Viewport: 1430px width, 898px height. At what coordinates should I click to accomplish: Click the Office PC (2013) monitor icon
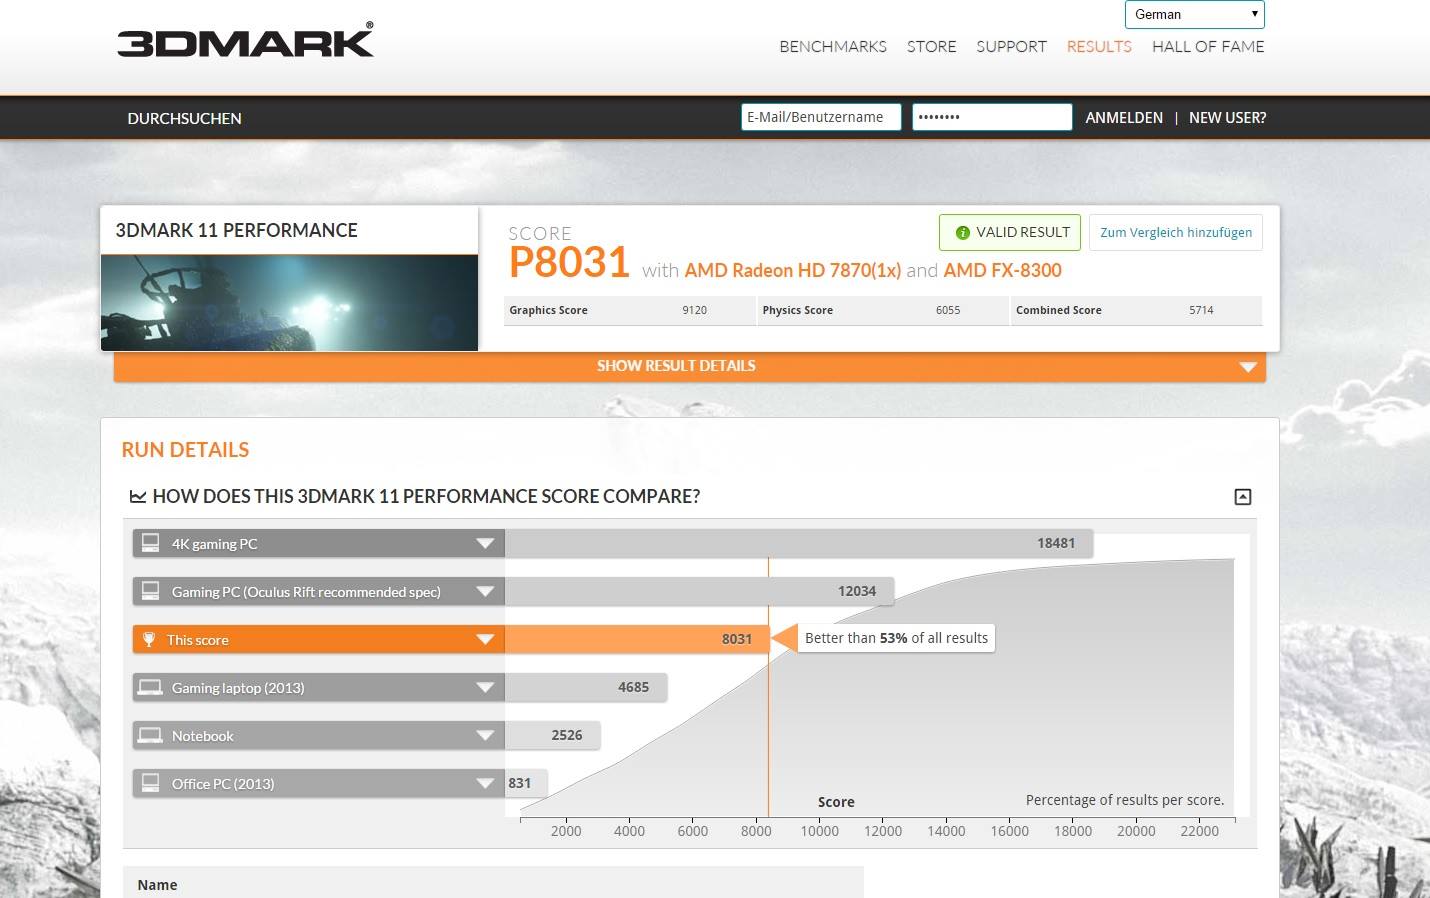[150, 783]
